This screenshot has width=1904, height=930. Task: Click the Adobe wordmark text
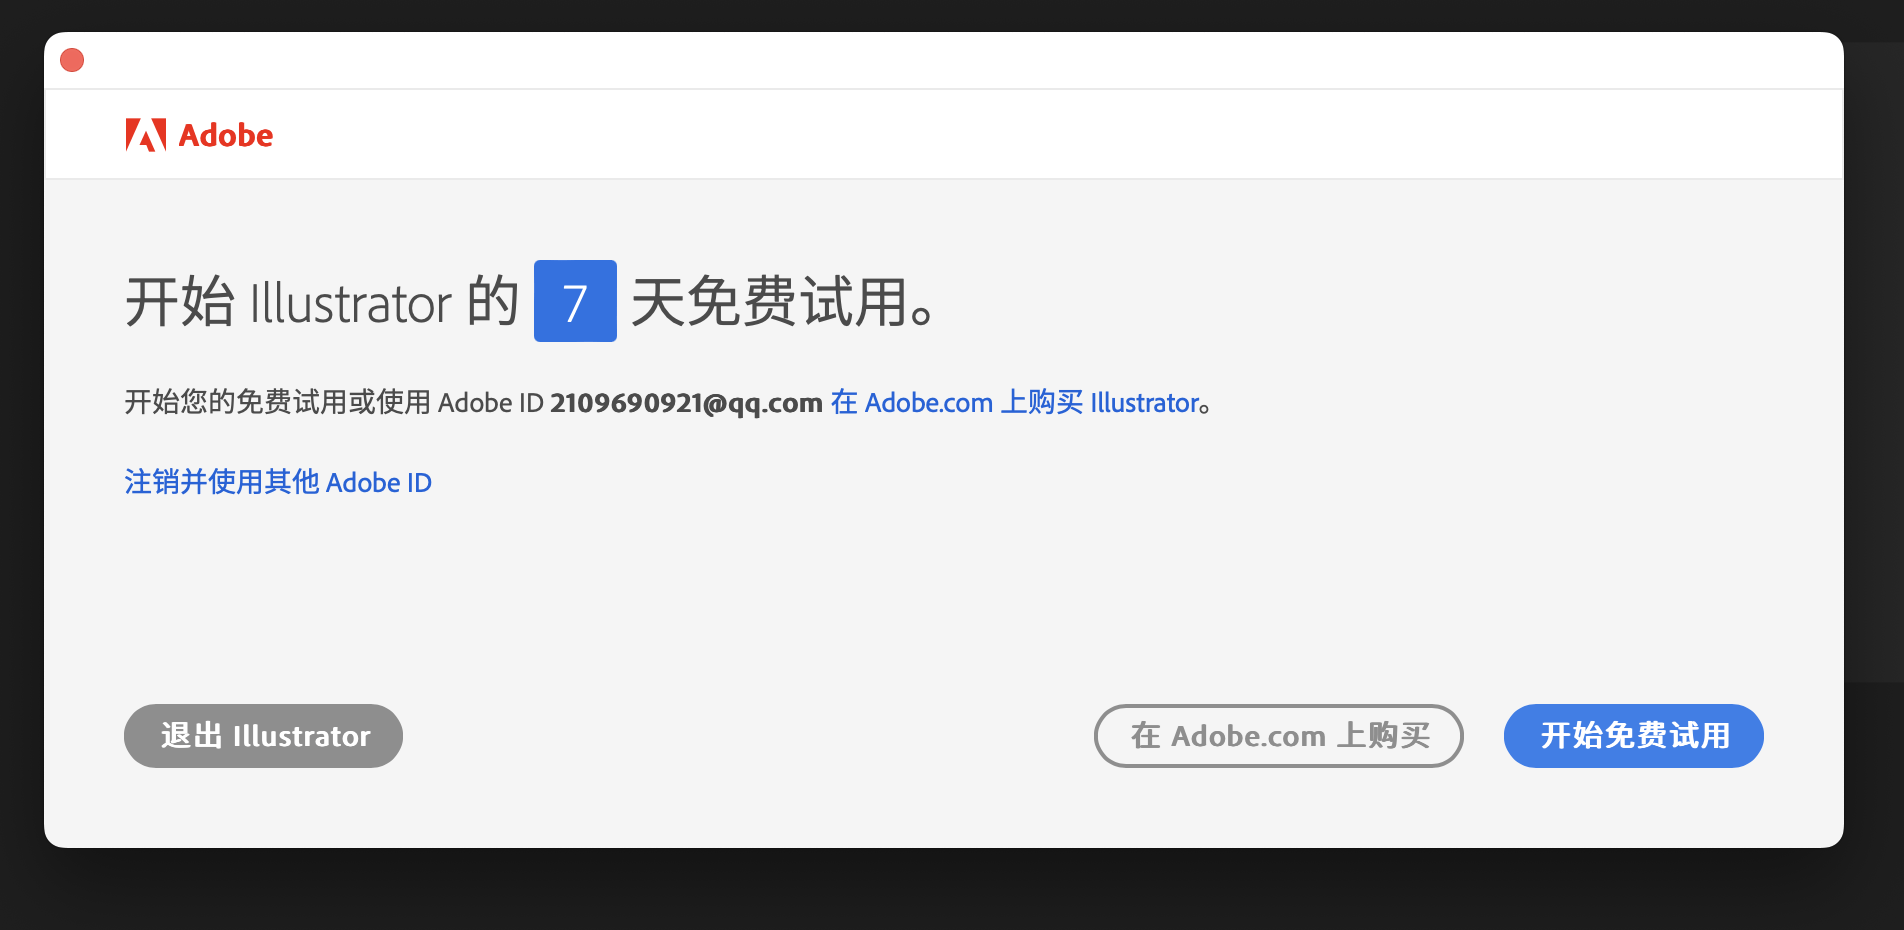(x=225, y=134)
